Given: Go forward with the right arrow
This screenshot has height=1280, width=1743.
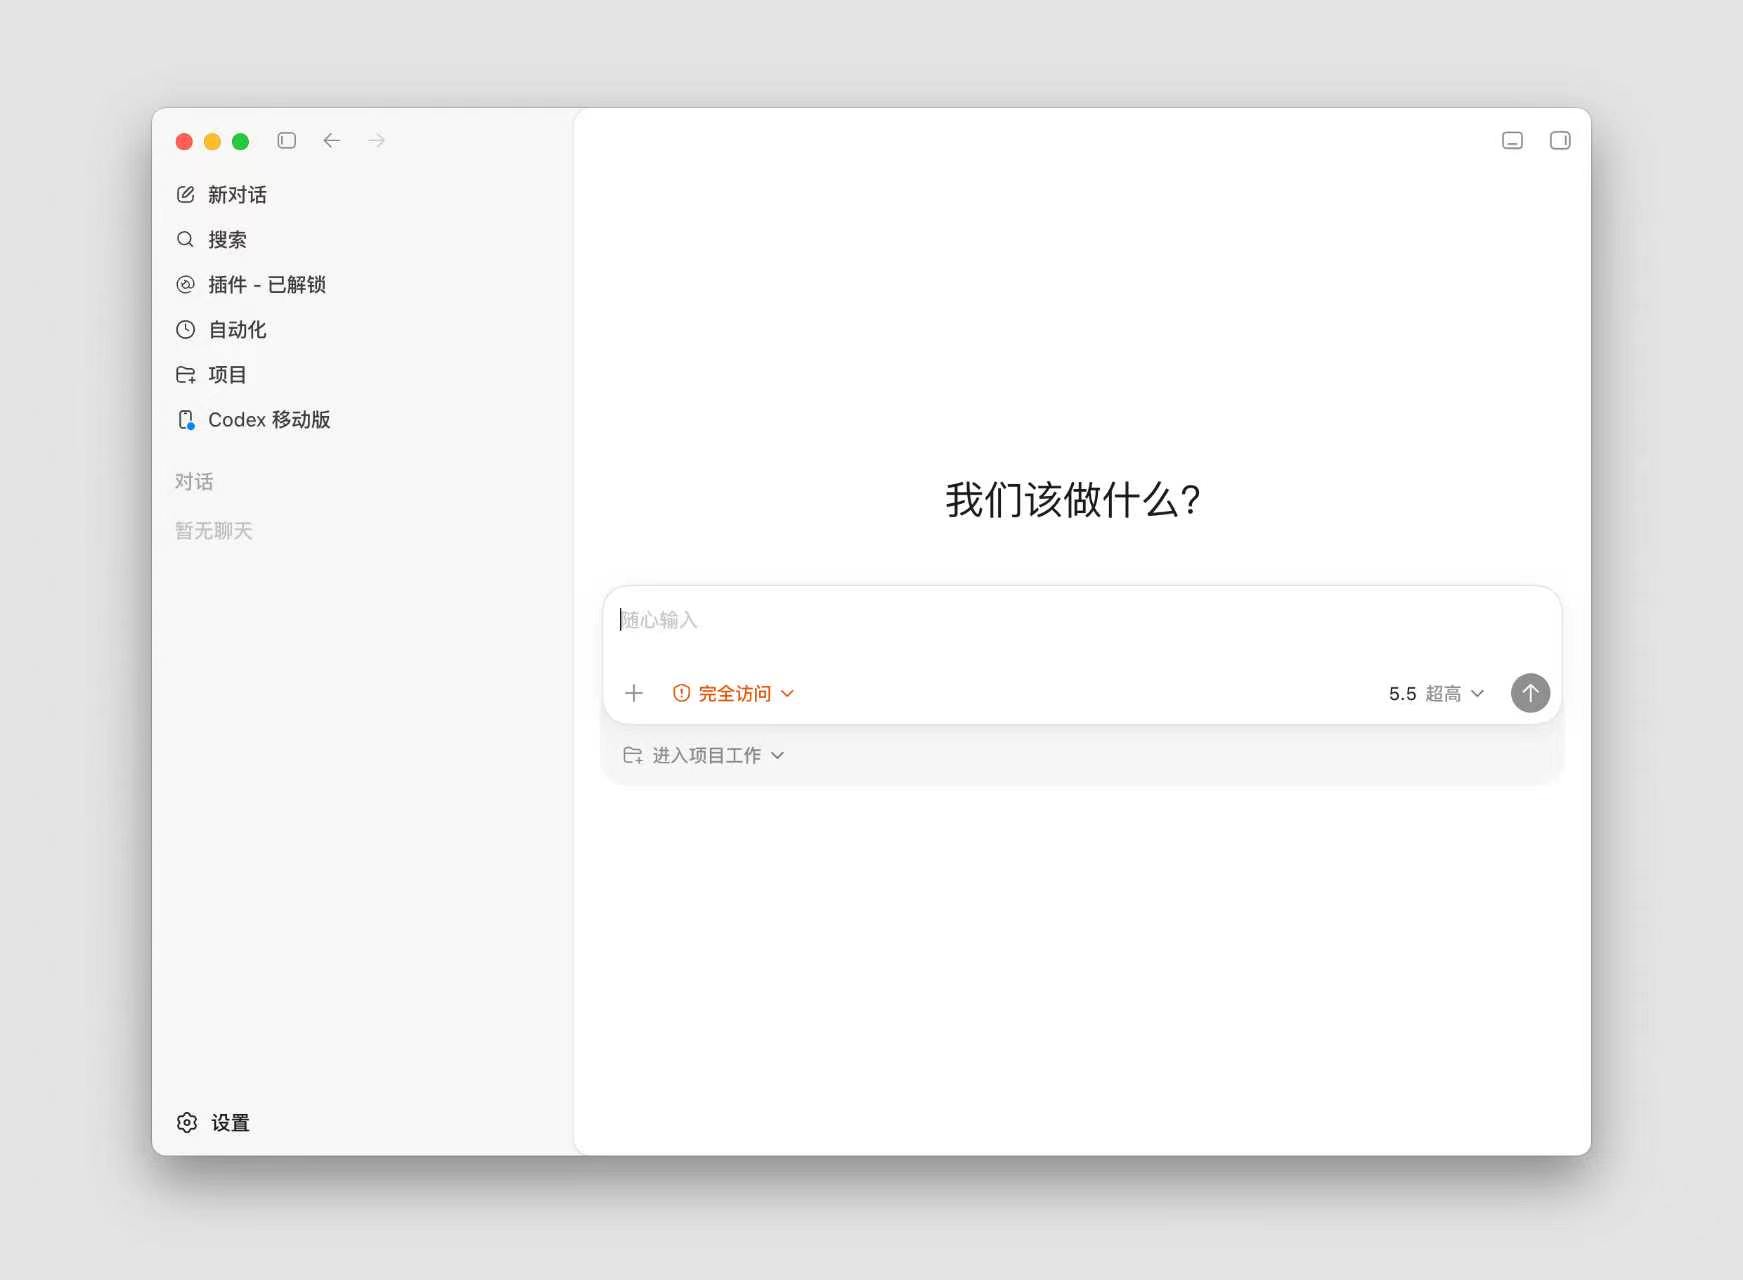Looking at the screenshot, I should coord(376,141).
